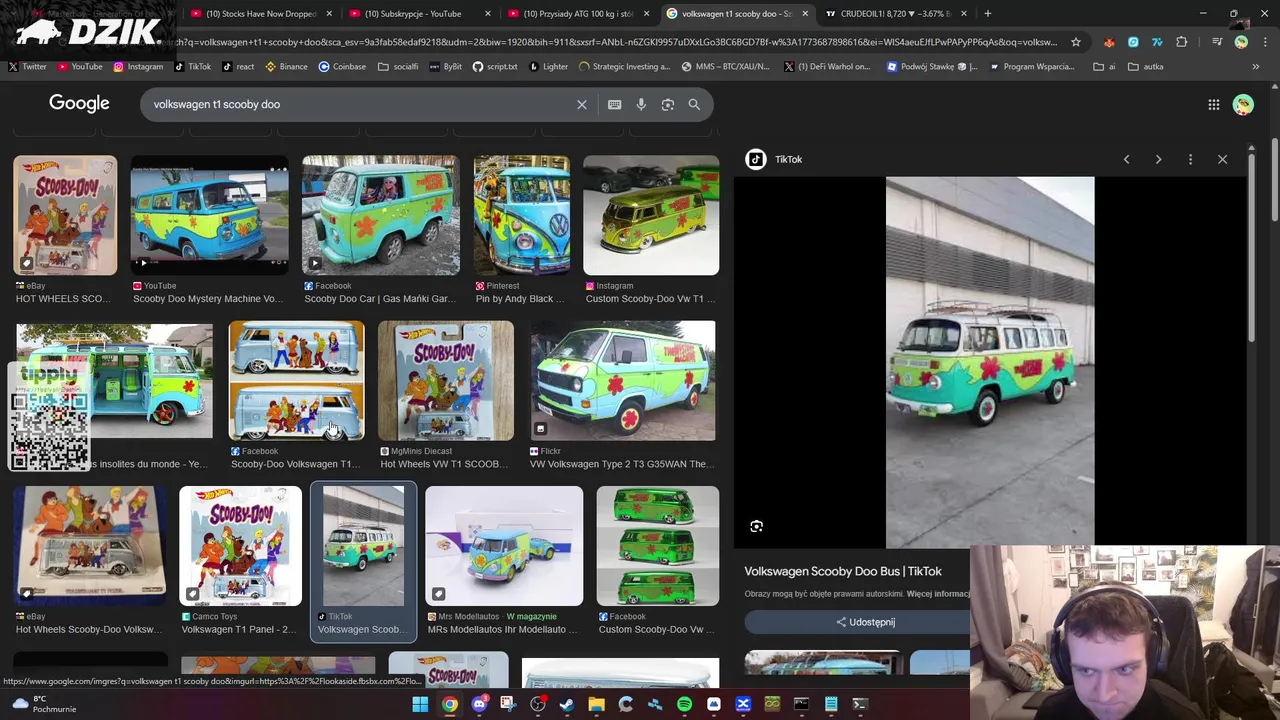The height and width of the screenshot is (720, 1280).
Task: Open eBay HOT WHEELS SCO... result thumbnail
Action: 65,215
